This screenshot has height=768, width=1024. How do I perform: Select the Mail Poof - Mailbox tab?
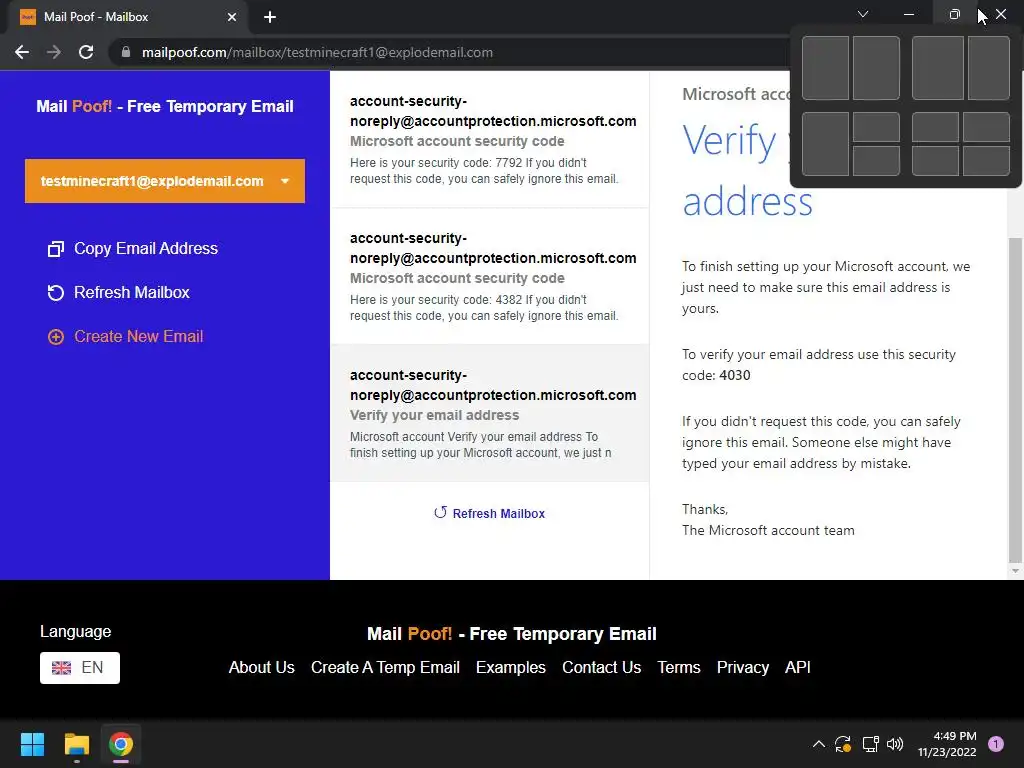pos(128,17)
